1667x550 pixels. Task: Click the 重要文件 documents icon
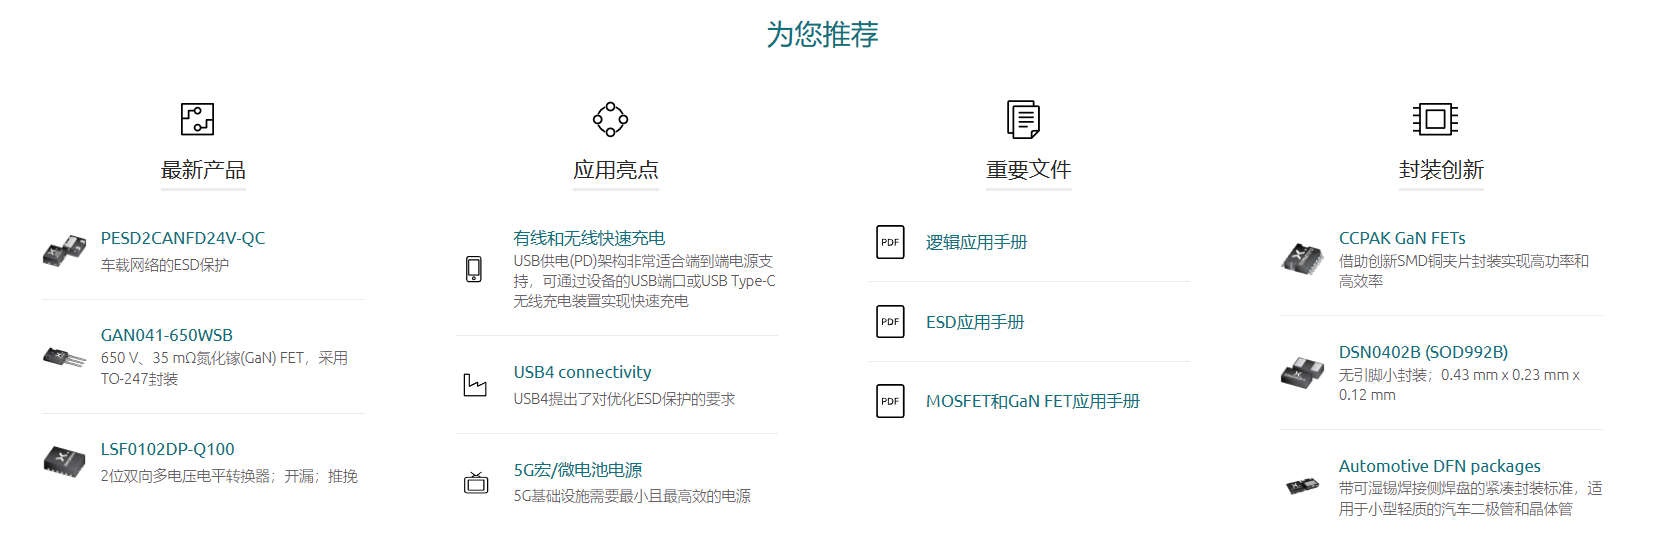(1023, 119)
